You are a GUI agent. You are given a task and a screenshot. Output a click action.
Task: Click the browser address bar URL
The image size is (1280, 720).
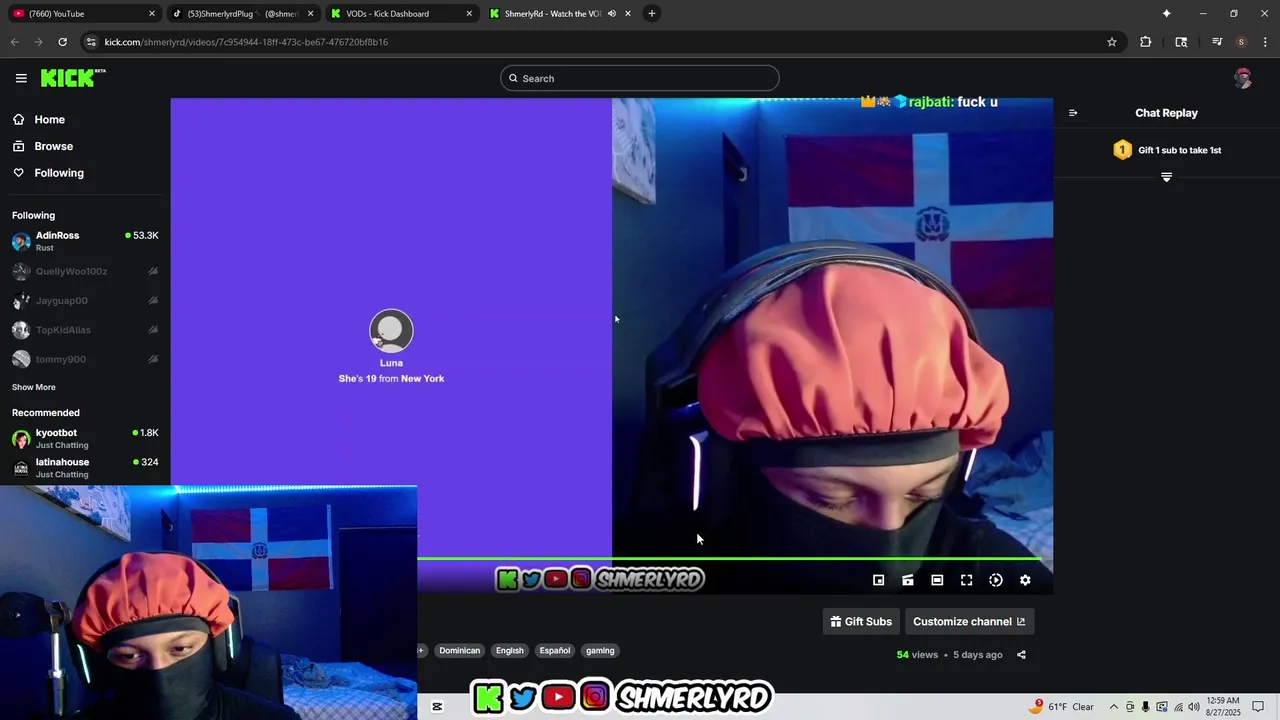[x=246, y=42]
